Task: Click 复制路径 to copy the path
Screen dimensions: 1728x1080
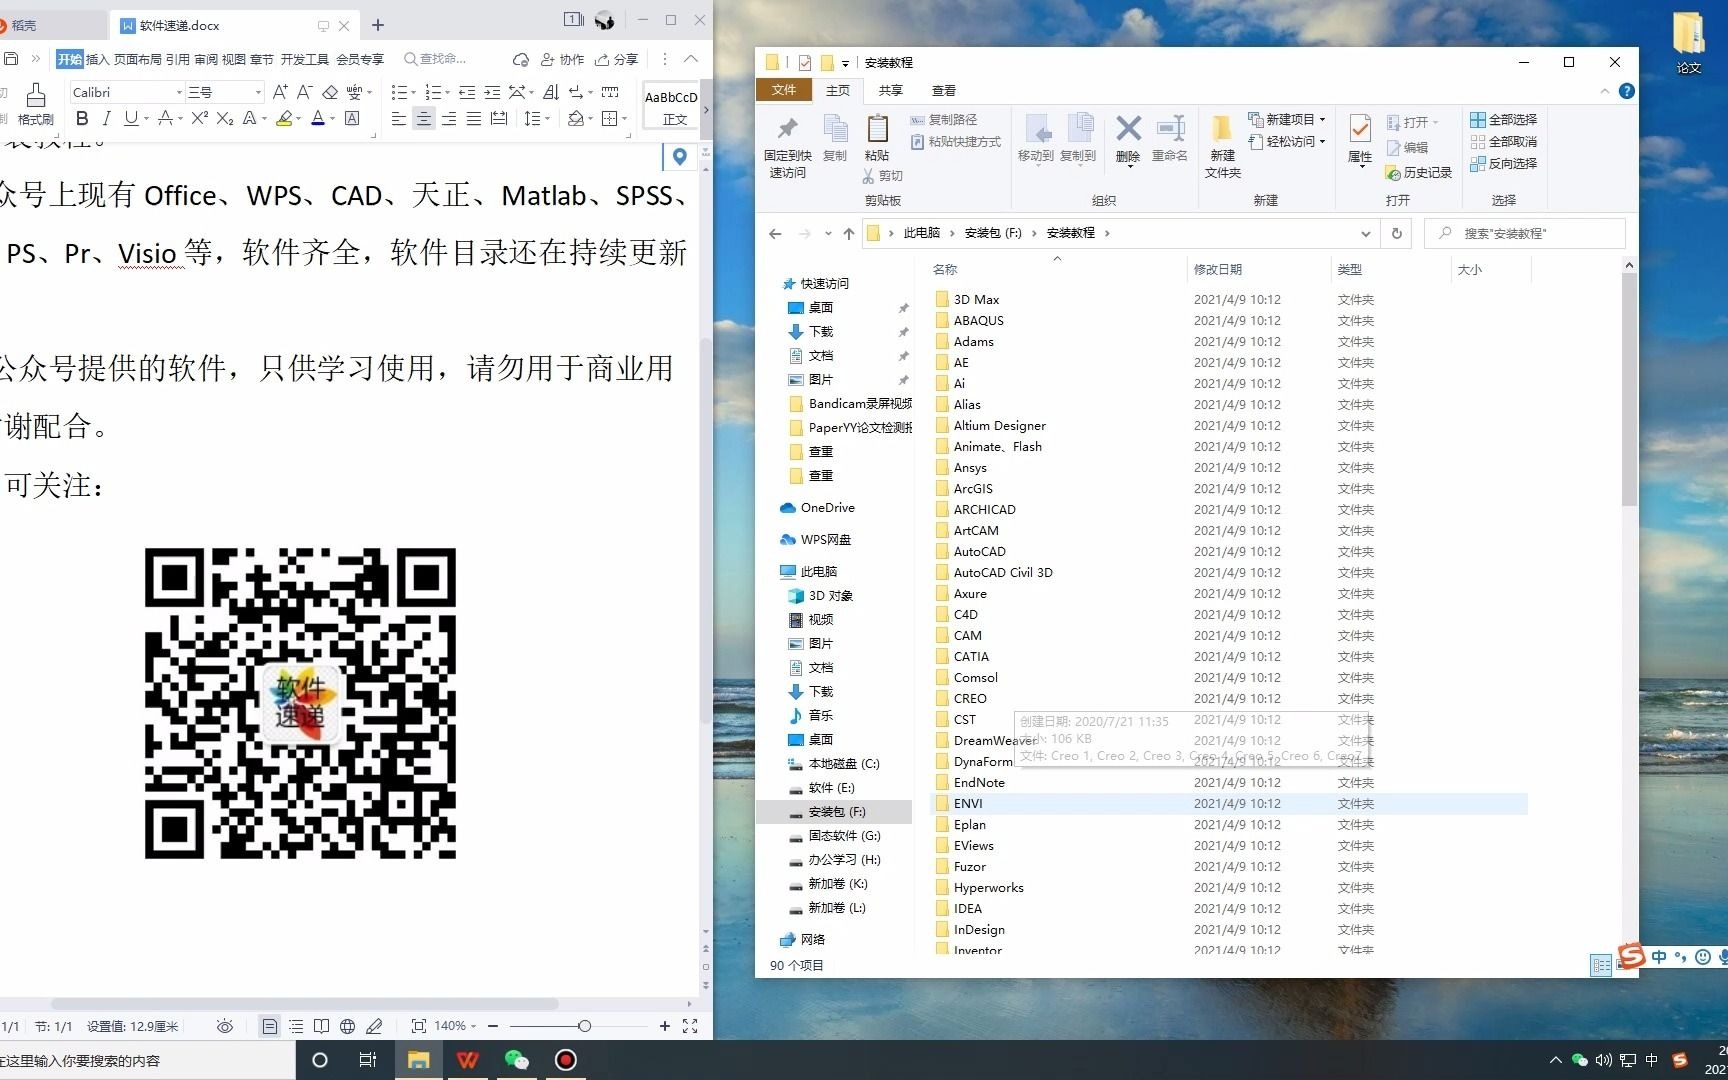Action: 949,119
